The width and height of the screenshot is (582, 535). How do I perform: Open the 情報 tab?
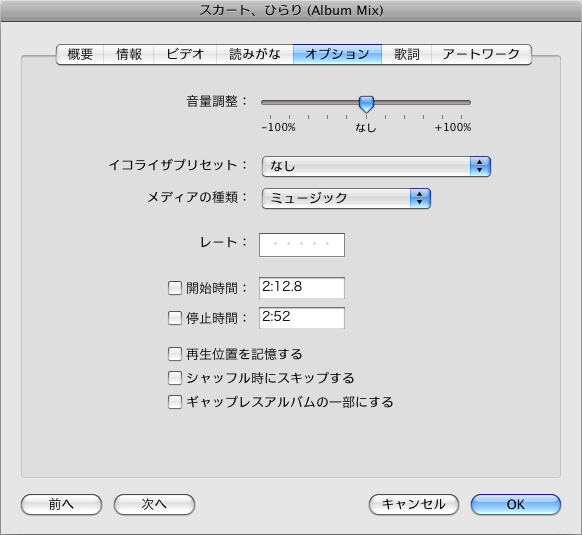click(128, 55)
